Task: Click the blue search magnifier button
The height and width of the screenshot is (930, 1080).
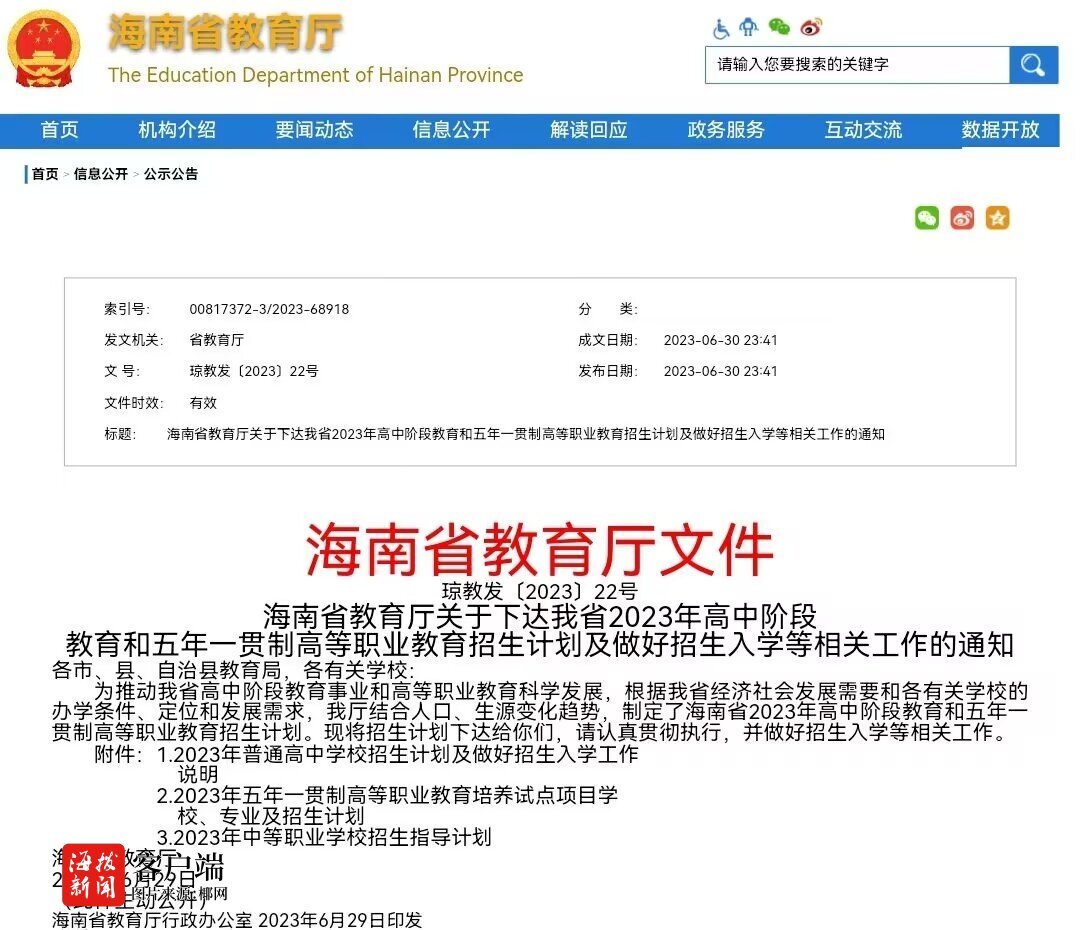Action: [x=1033, y=65]
